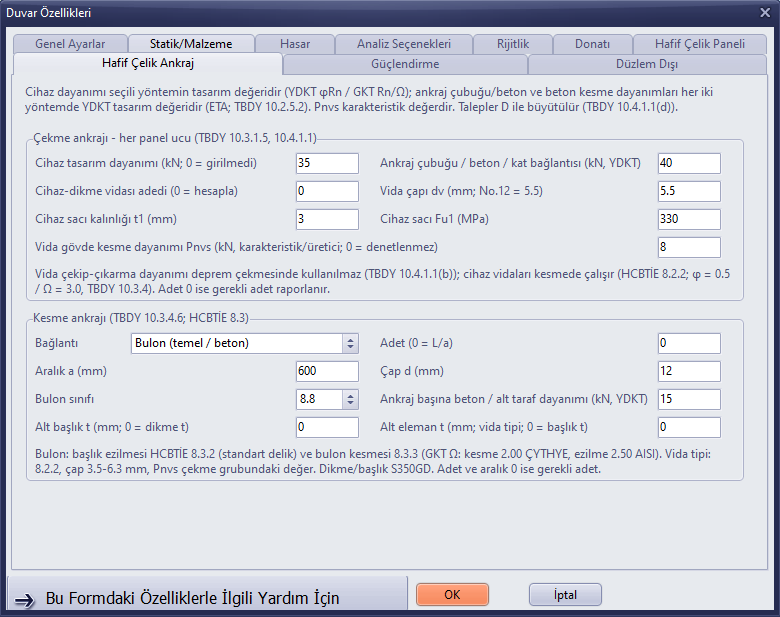Image resolution: width=780 pixels, height=617 pixels.
Task: Click the Bulon sınıfı label
Action: pos(65,399)
